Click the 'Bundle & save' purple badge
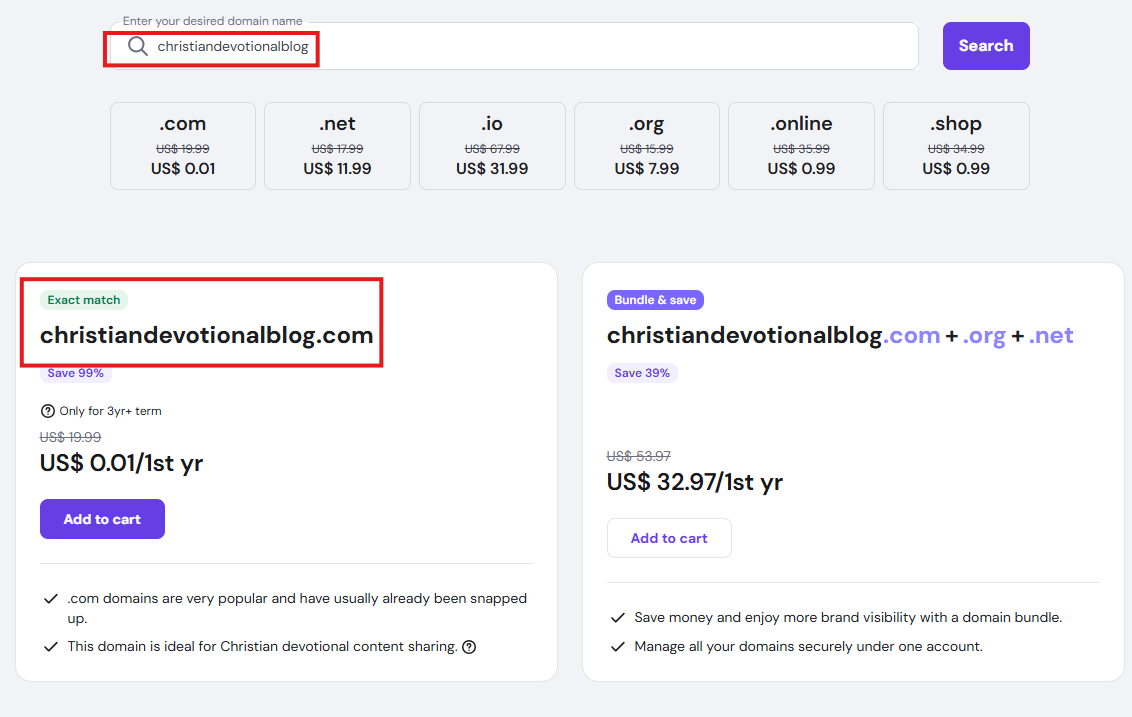Screen dimensions: 1132x717 (655, 300)
